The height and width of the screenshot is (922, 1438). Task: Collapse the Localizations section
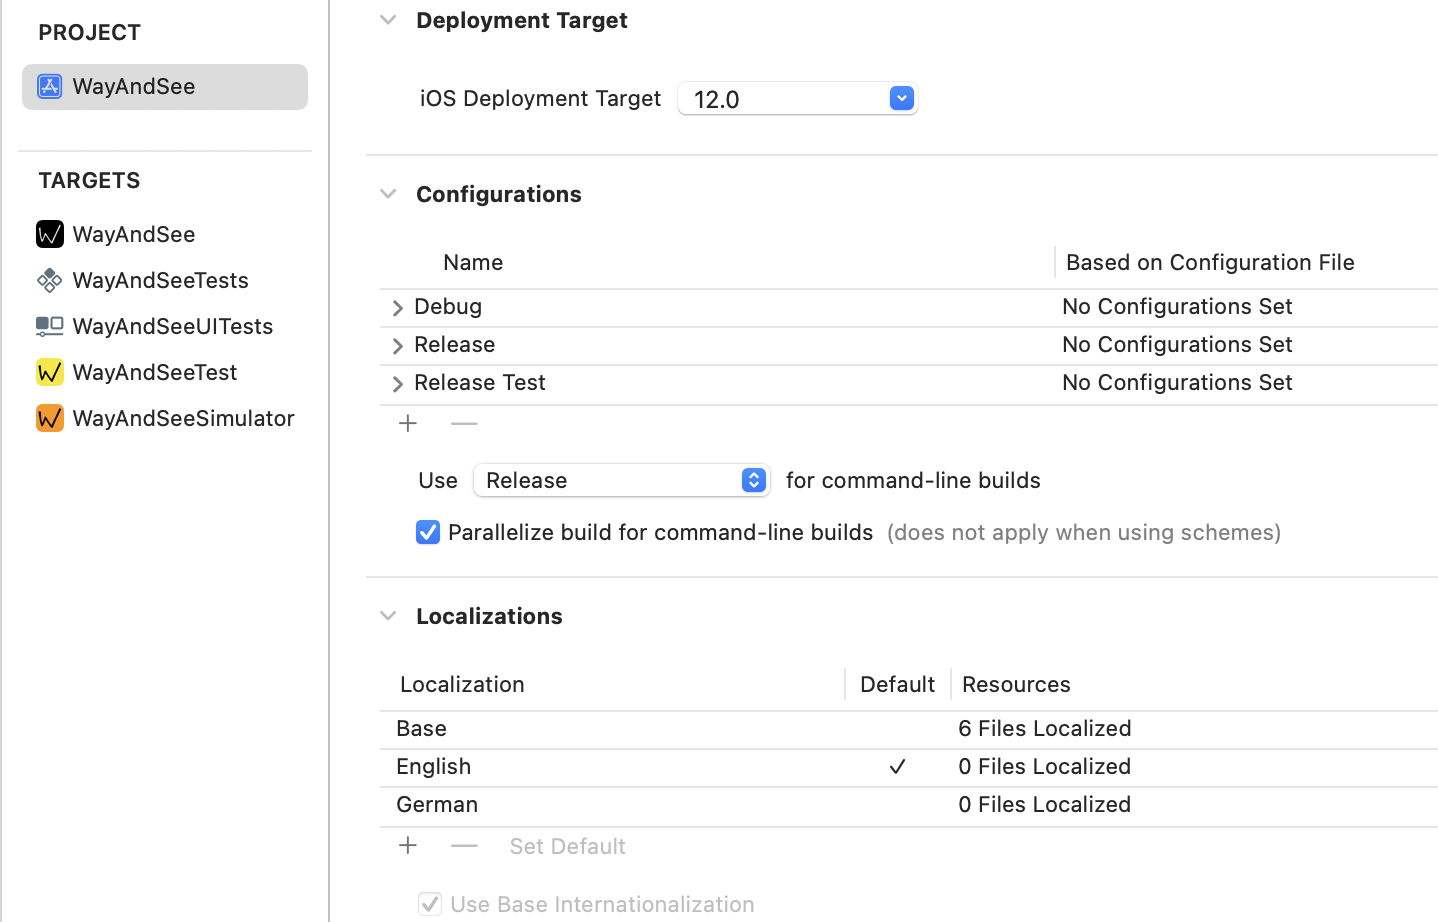tap(388, 616)
